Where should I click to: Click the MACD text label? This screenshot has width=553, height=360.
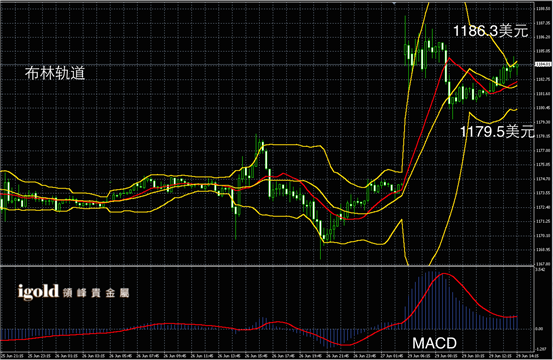coord(434,343)
